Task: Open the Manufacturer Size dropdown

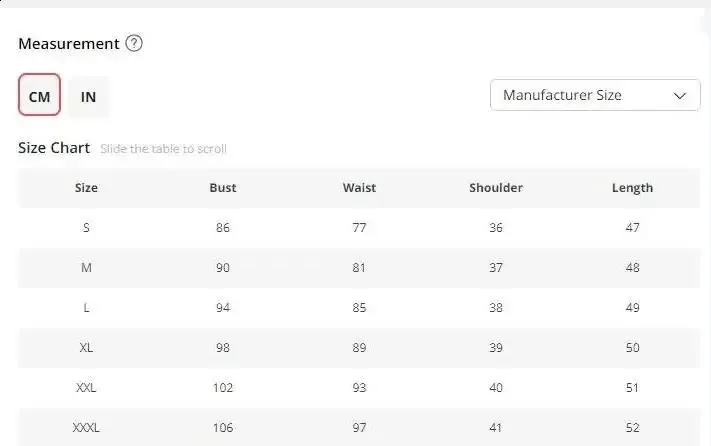Action: [x=594, y=96]
